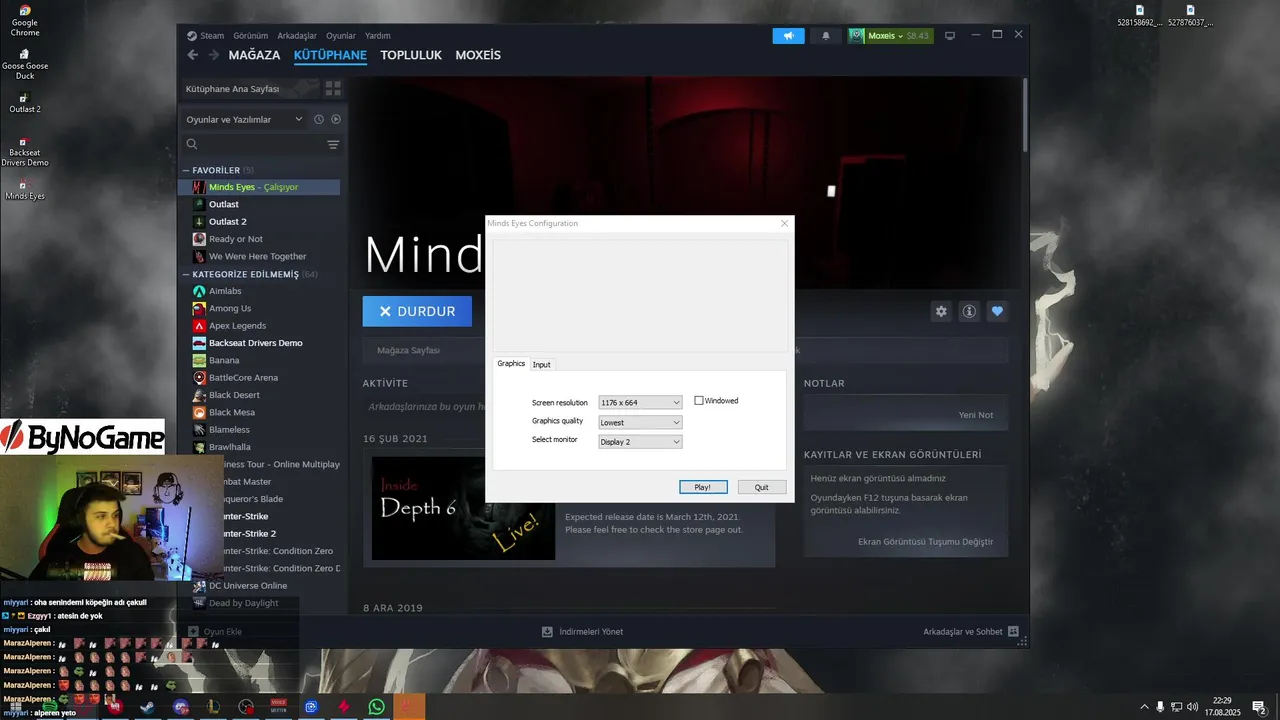Go to Kütüphane Ana Sayfası
The image size is (1280, 720).
coord(248,89)
